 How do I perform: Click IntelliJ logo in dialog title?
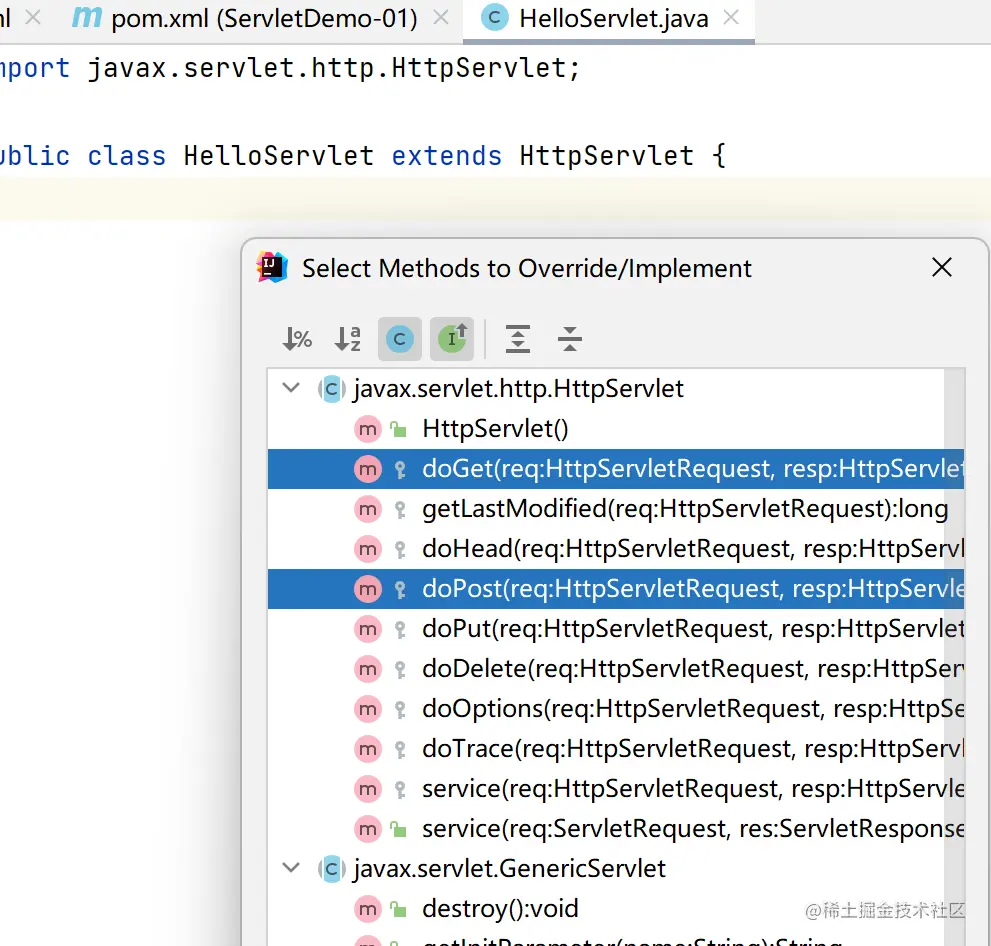(x=272, y=267)
